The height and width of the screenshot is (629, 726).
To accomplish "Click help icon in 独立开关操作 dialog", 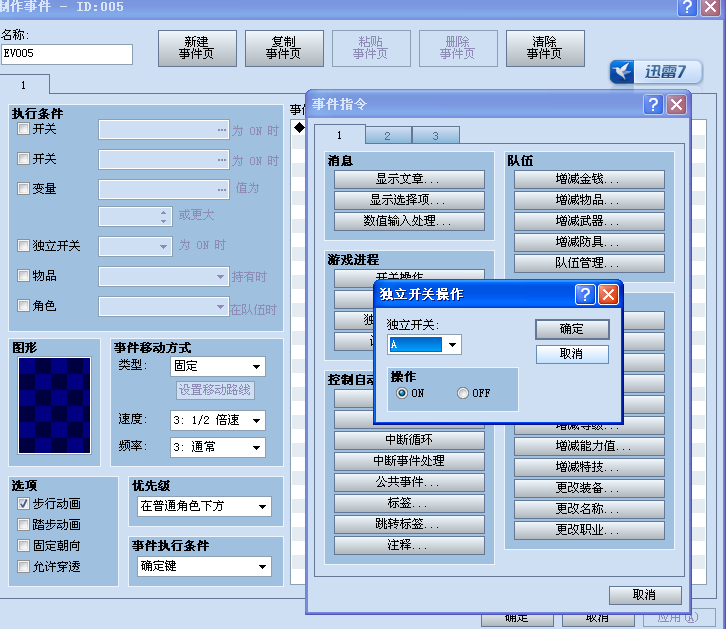I will pyautogui.click(x=585, y=294).
